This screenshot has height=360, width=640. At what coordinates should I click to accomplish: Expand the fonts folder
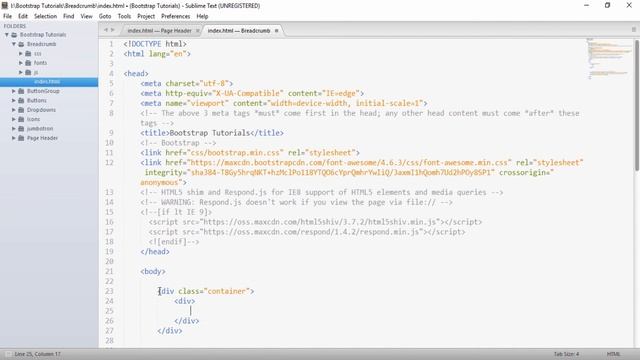tap(20, 63)
